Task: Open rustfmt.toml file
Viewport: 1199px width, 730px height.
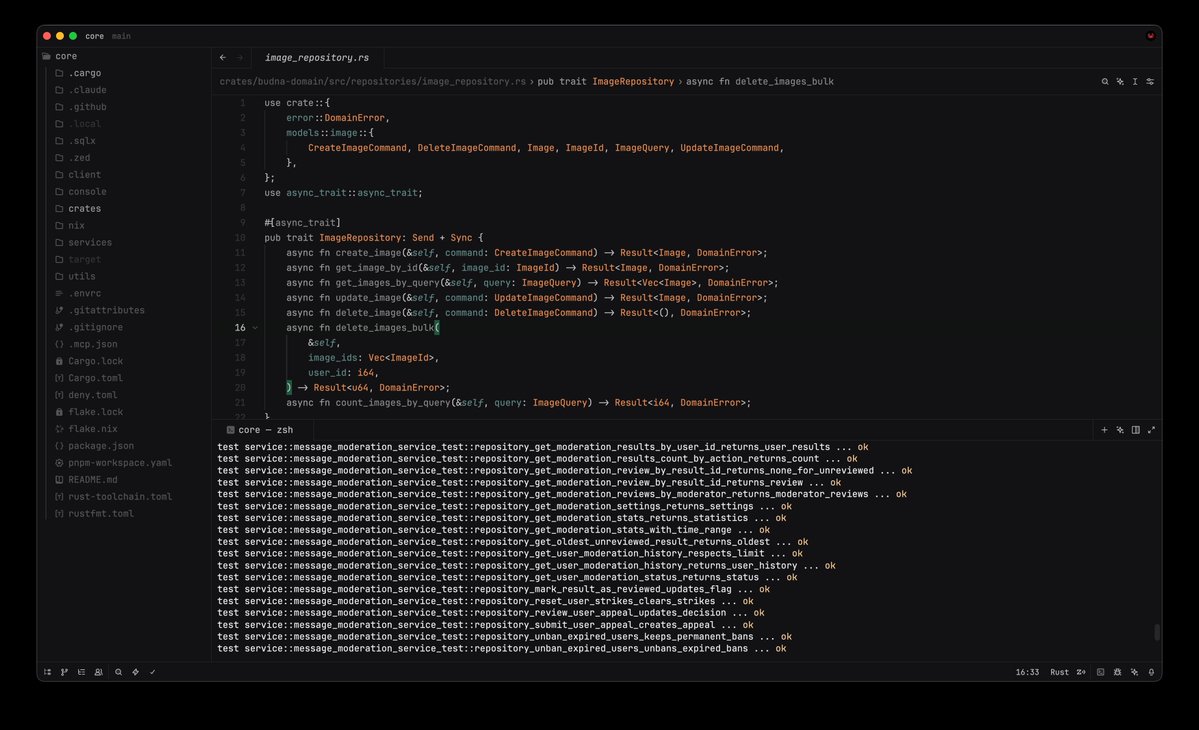Action: pyautogui.click(x=101, y=514)
